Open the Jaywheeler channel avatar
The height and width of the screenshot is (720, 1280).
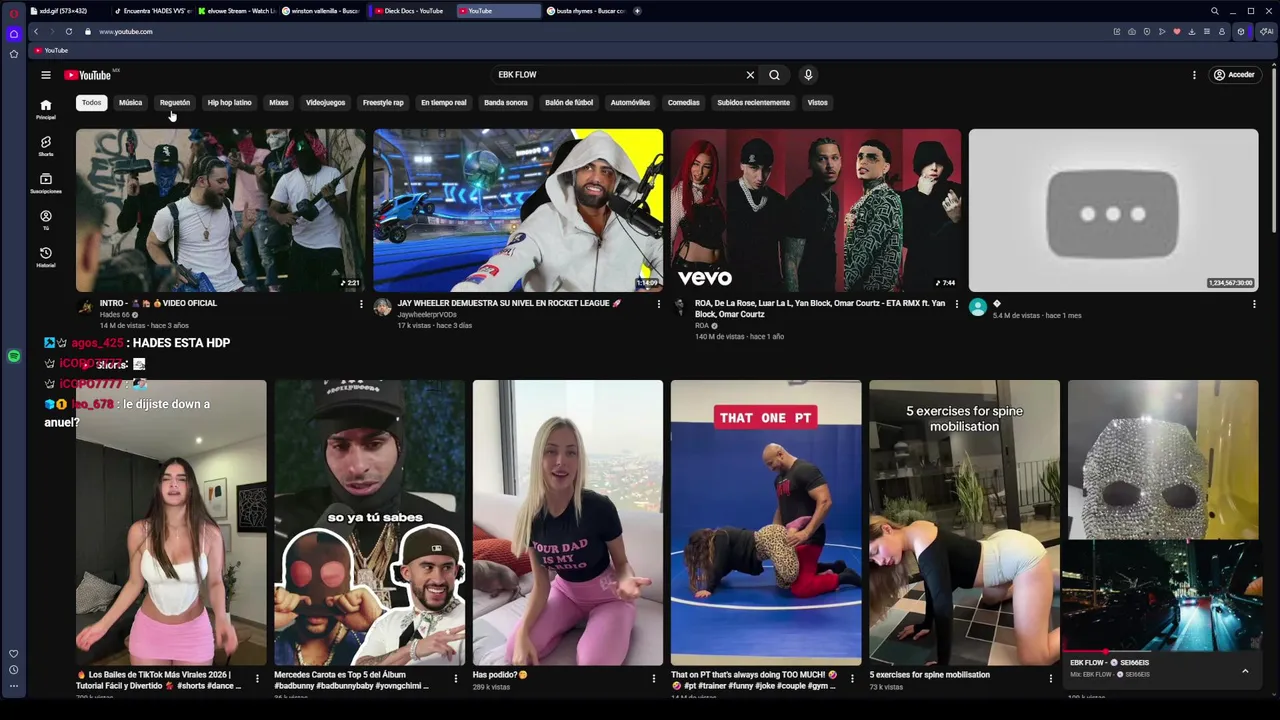(x=382, y=308)
